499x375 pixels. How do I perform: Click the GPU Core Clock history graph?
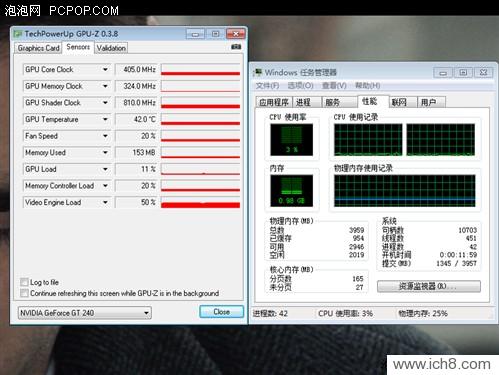200,69
